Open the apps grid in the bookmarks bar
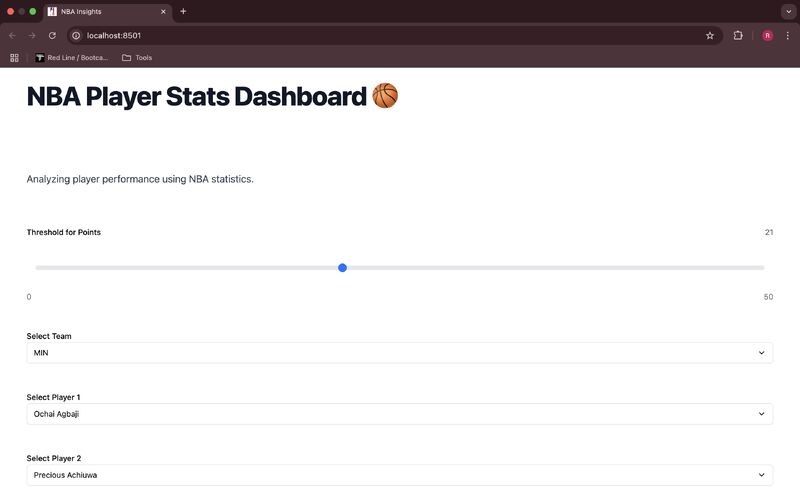This screenshot has height=500, width=800. 14,58
